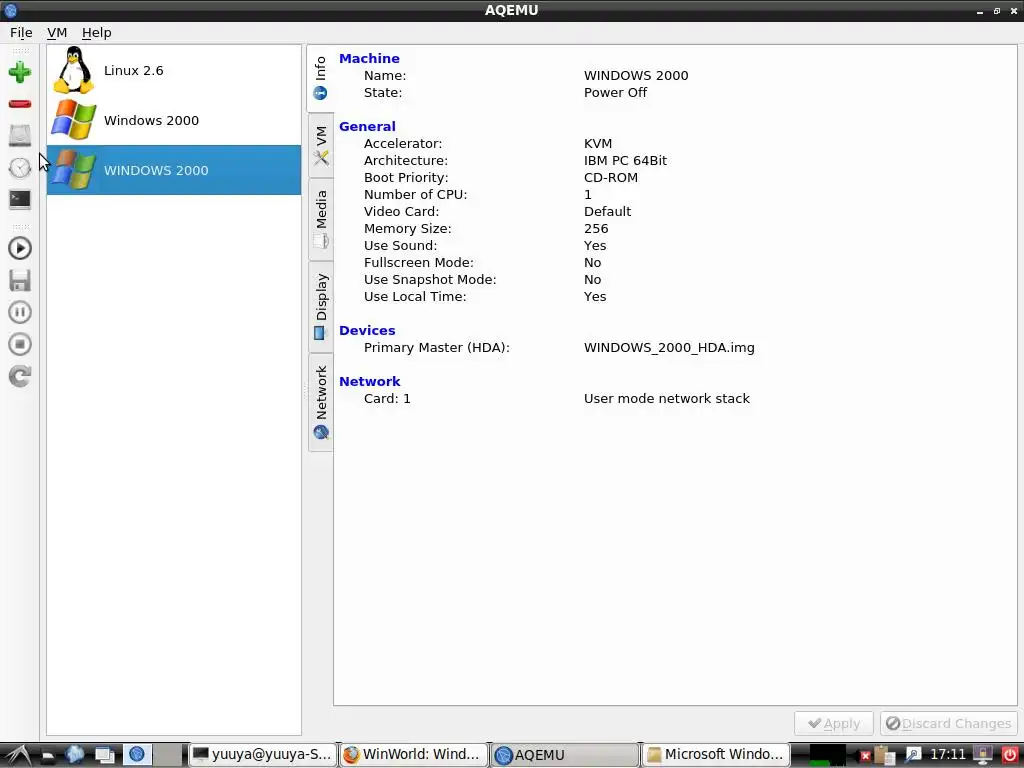Viewport: 1024px width, 768px height.
Task: Stop the virtual machine
Action: pyautogui.click(x=20, y=344)
